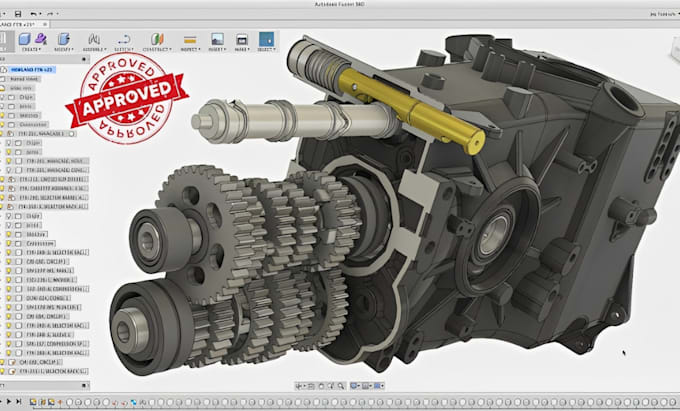The width and height of the screenshot is (680, 411).
Task: Click the Make 3D print tool icon
Action: pyautogui.click(x=242, y=40)
